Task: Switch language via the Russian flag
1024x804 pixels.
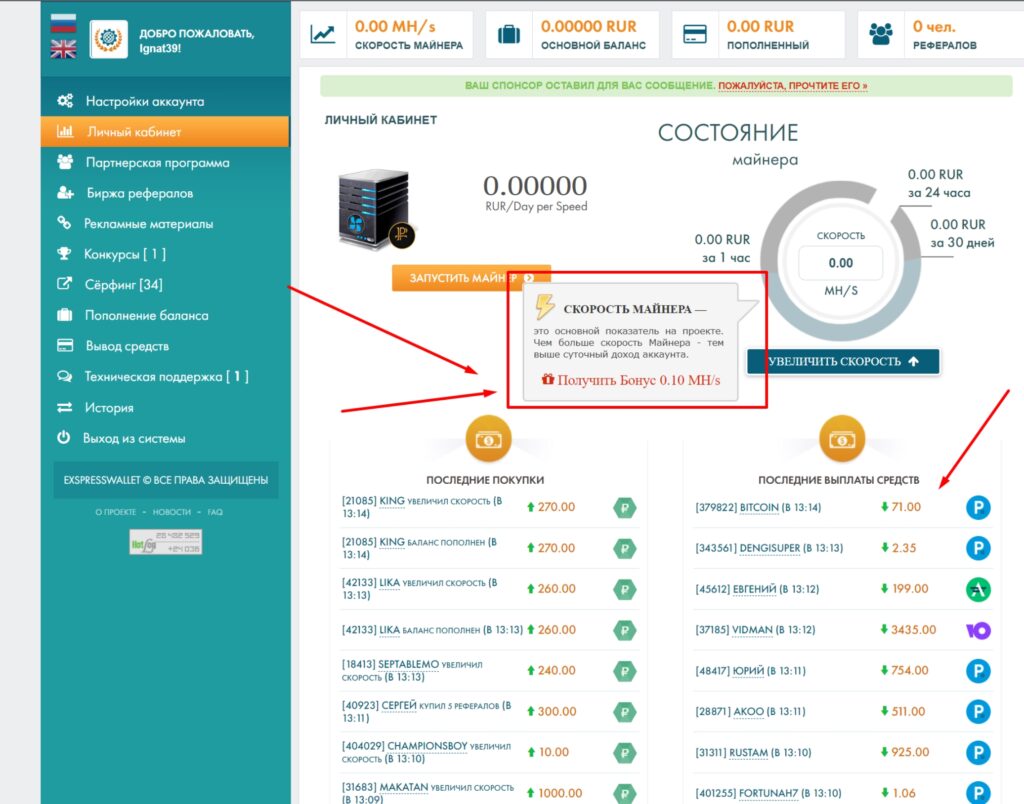Action: 63,24
